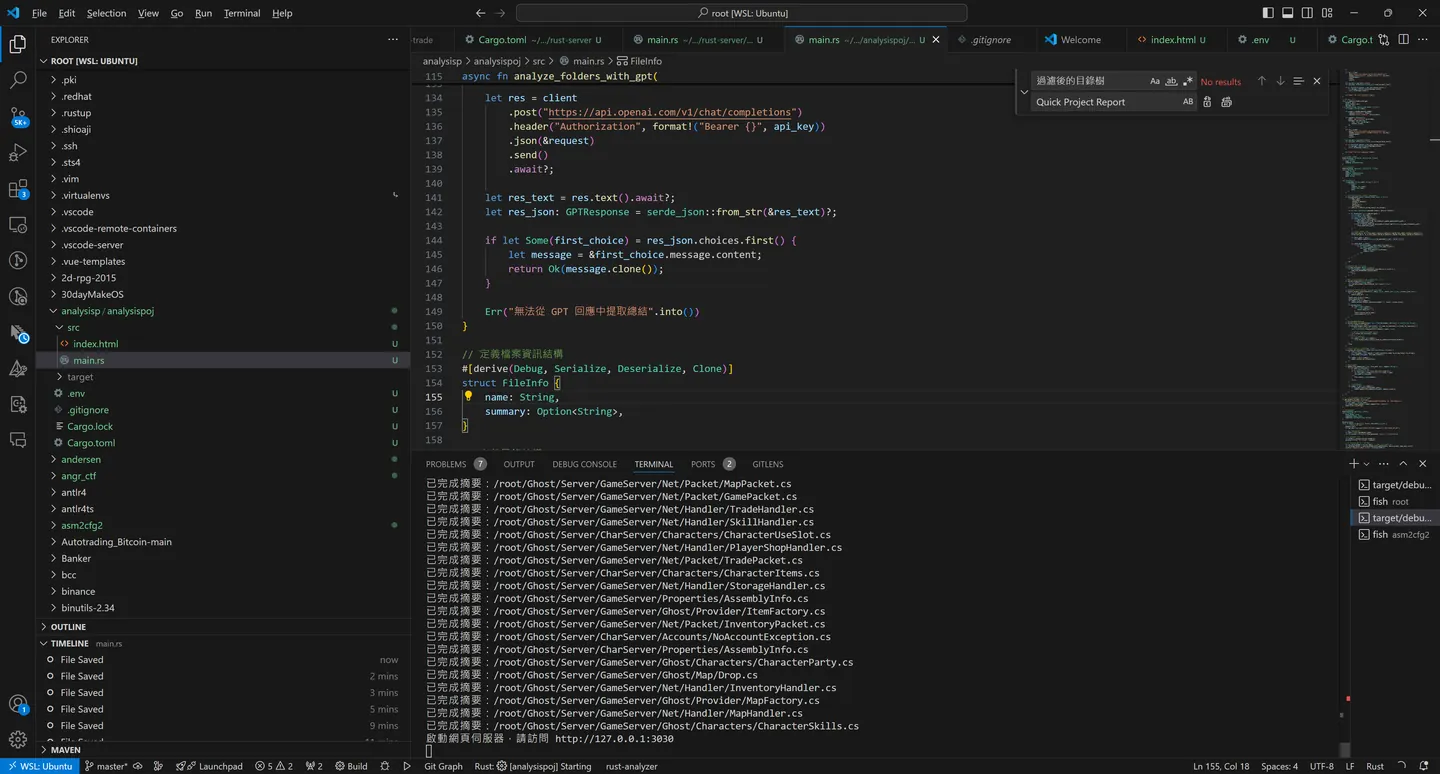The height and width of the screenshot is (774, 1440).
Task: Collapse the replace row in find widget
Action: (x=1024, y=91)
